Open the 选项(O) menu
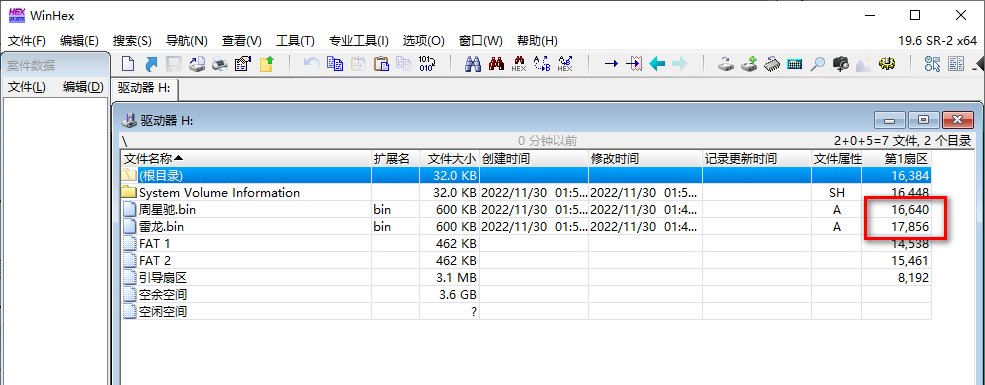Screen dimensions: 985x385 pyautogui.click(x=424, y=41)
